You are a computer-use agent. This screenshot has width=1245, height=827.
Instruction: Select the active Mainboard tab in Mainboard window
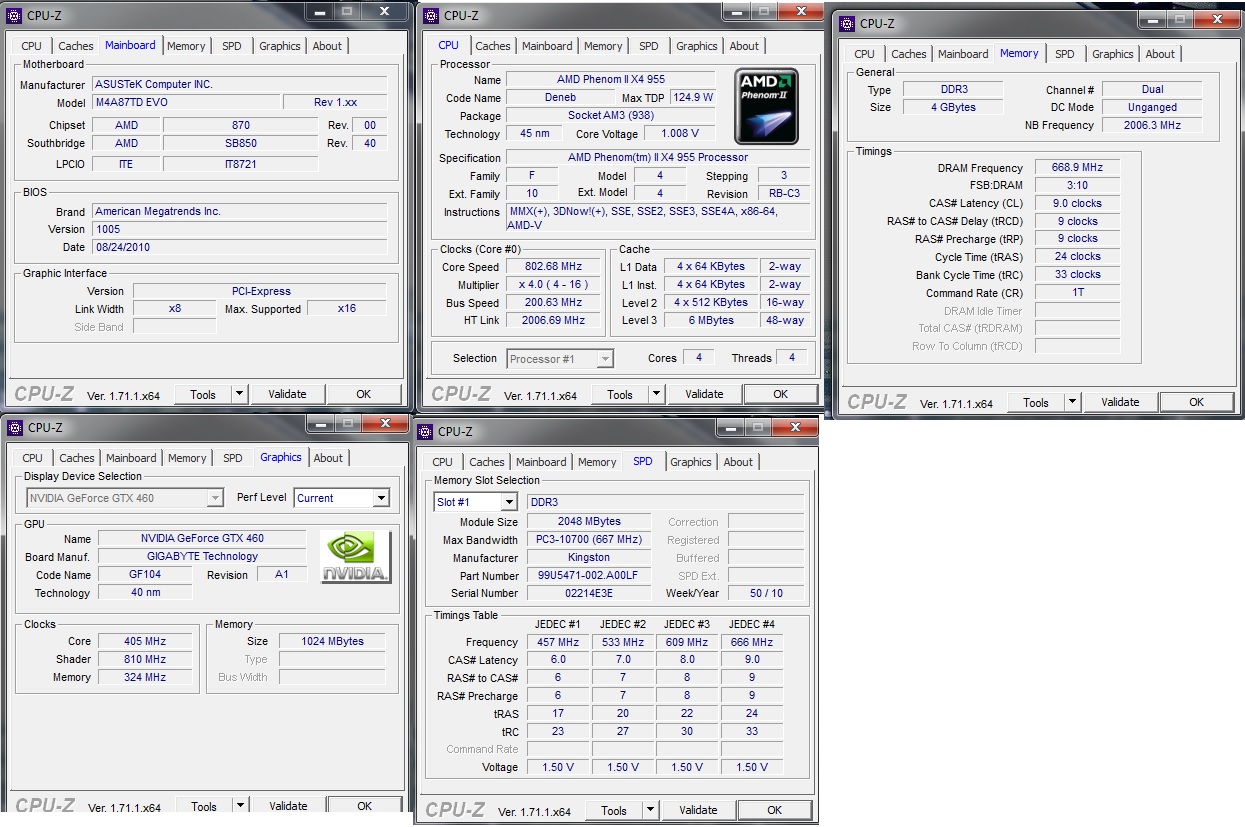(x=130, y=45)
